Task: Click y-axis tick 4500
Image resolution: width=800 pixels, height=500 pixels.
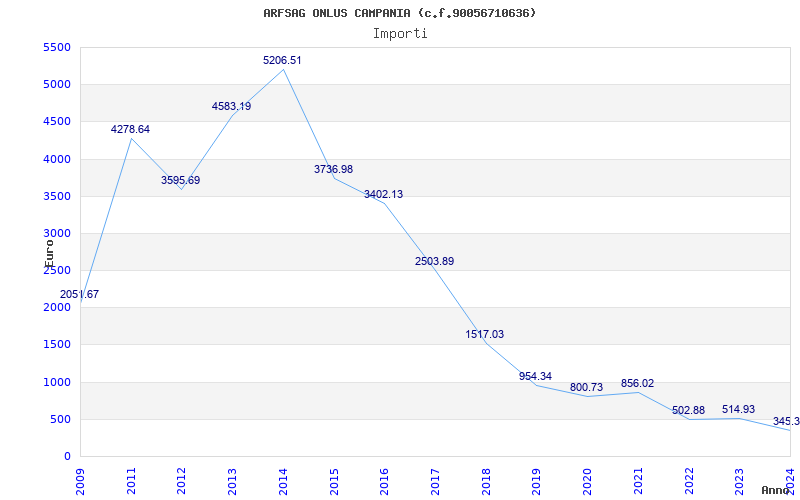Action: [57, 122]
